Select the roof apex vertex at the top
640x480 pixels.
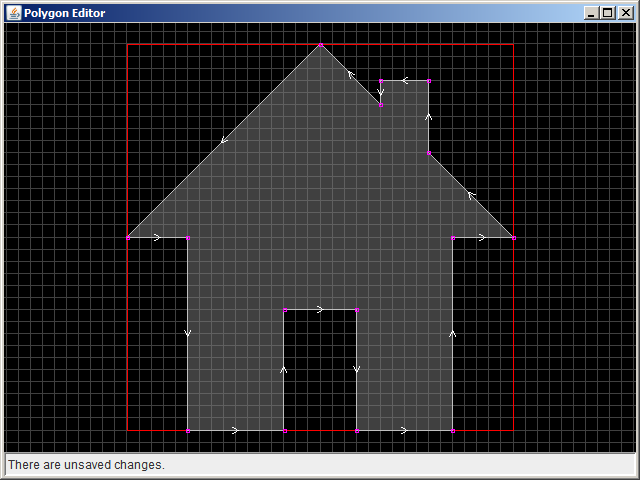click(321, 45)
